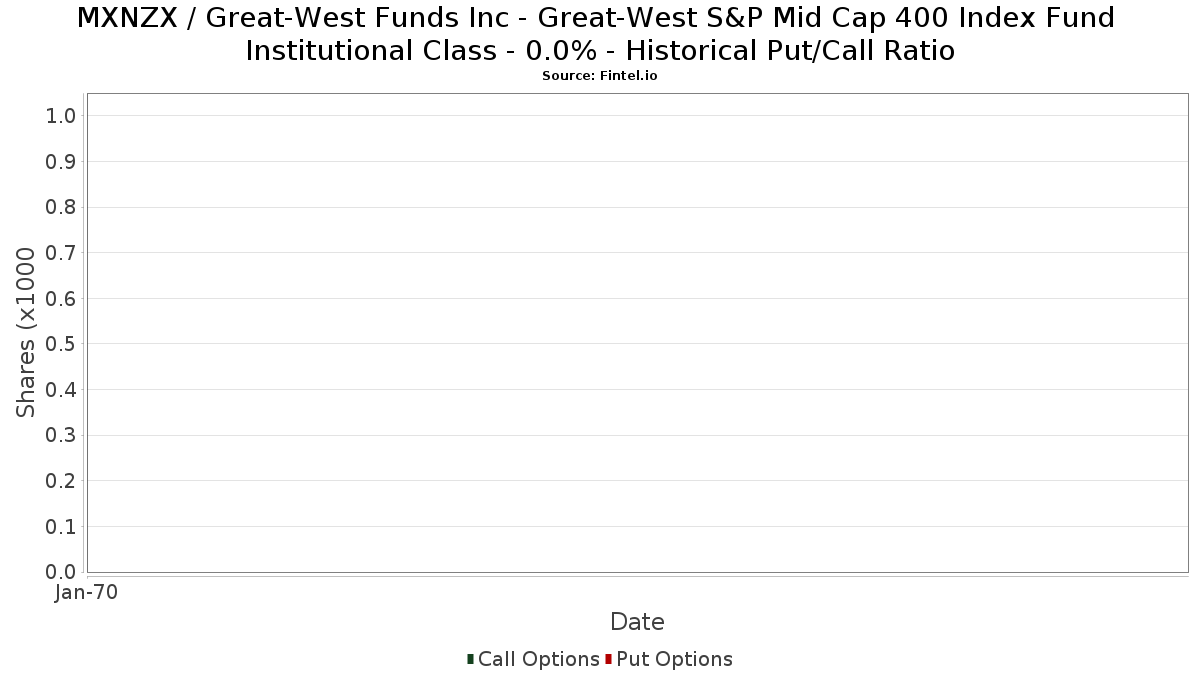This screenshot has height=675, width=1200.
Task: Select the Historical Put/Call Ratio subtitle line
Action: [599, 50]
